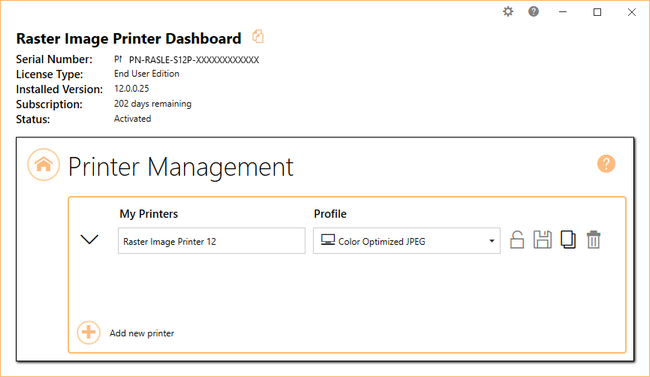
Task: Click the Raster Image Printer 12 name field
Action: [212, 241]
